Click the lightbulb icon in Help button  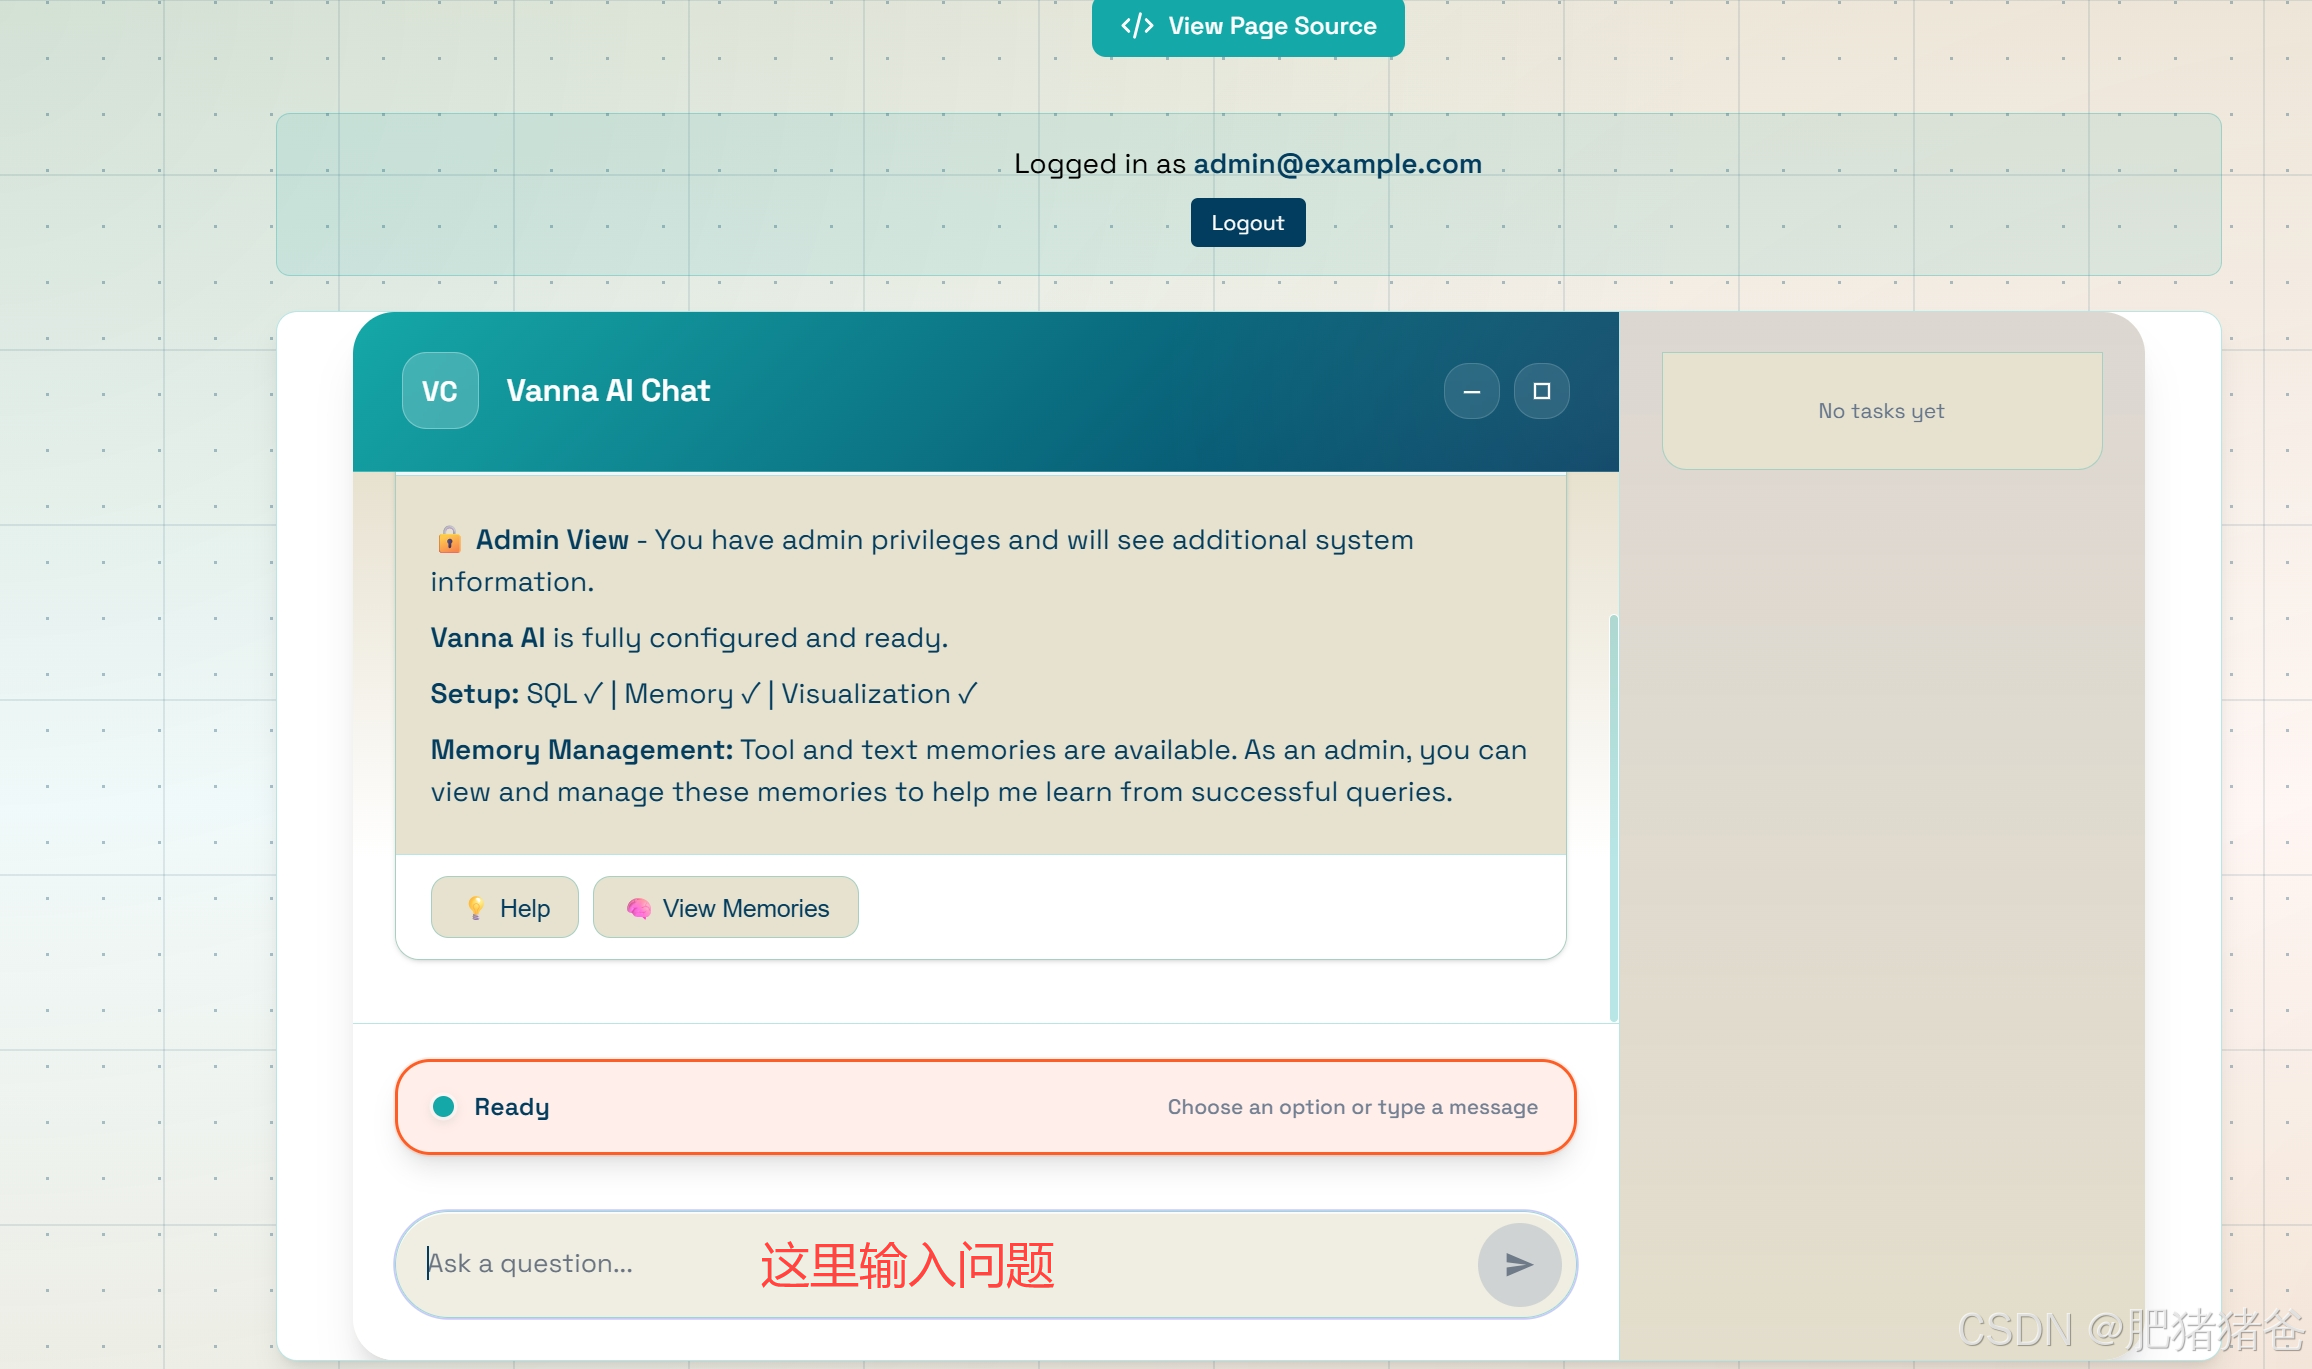(476, 908)
